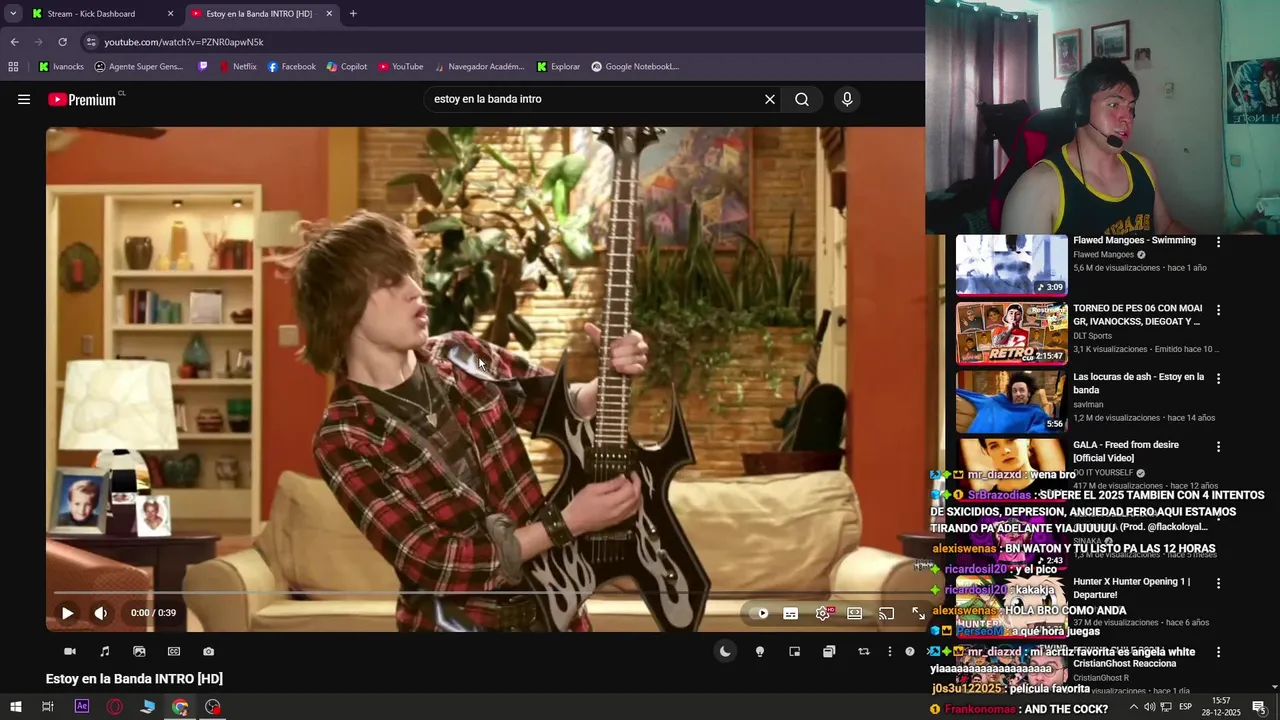Viewport: 1280px width, 720px height.
Task: Open a new browser tab
Action: [353, 14]
